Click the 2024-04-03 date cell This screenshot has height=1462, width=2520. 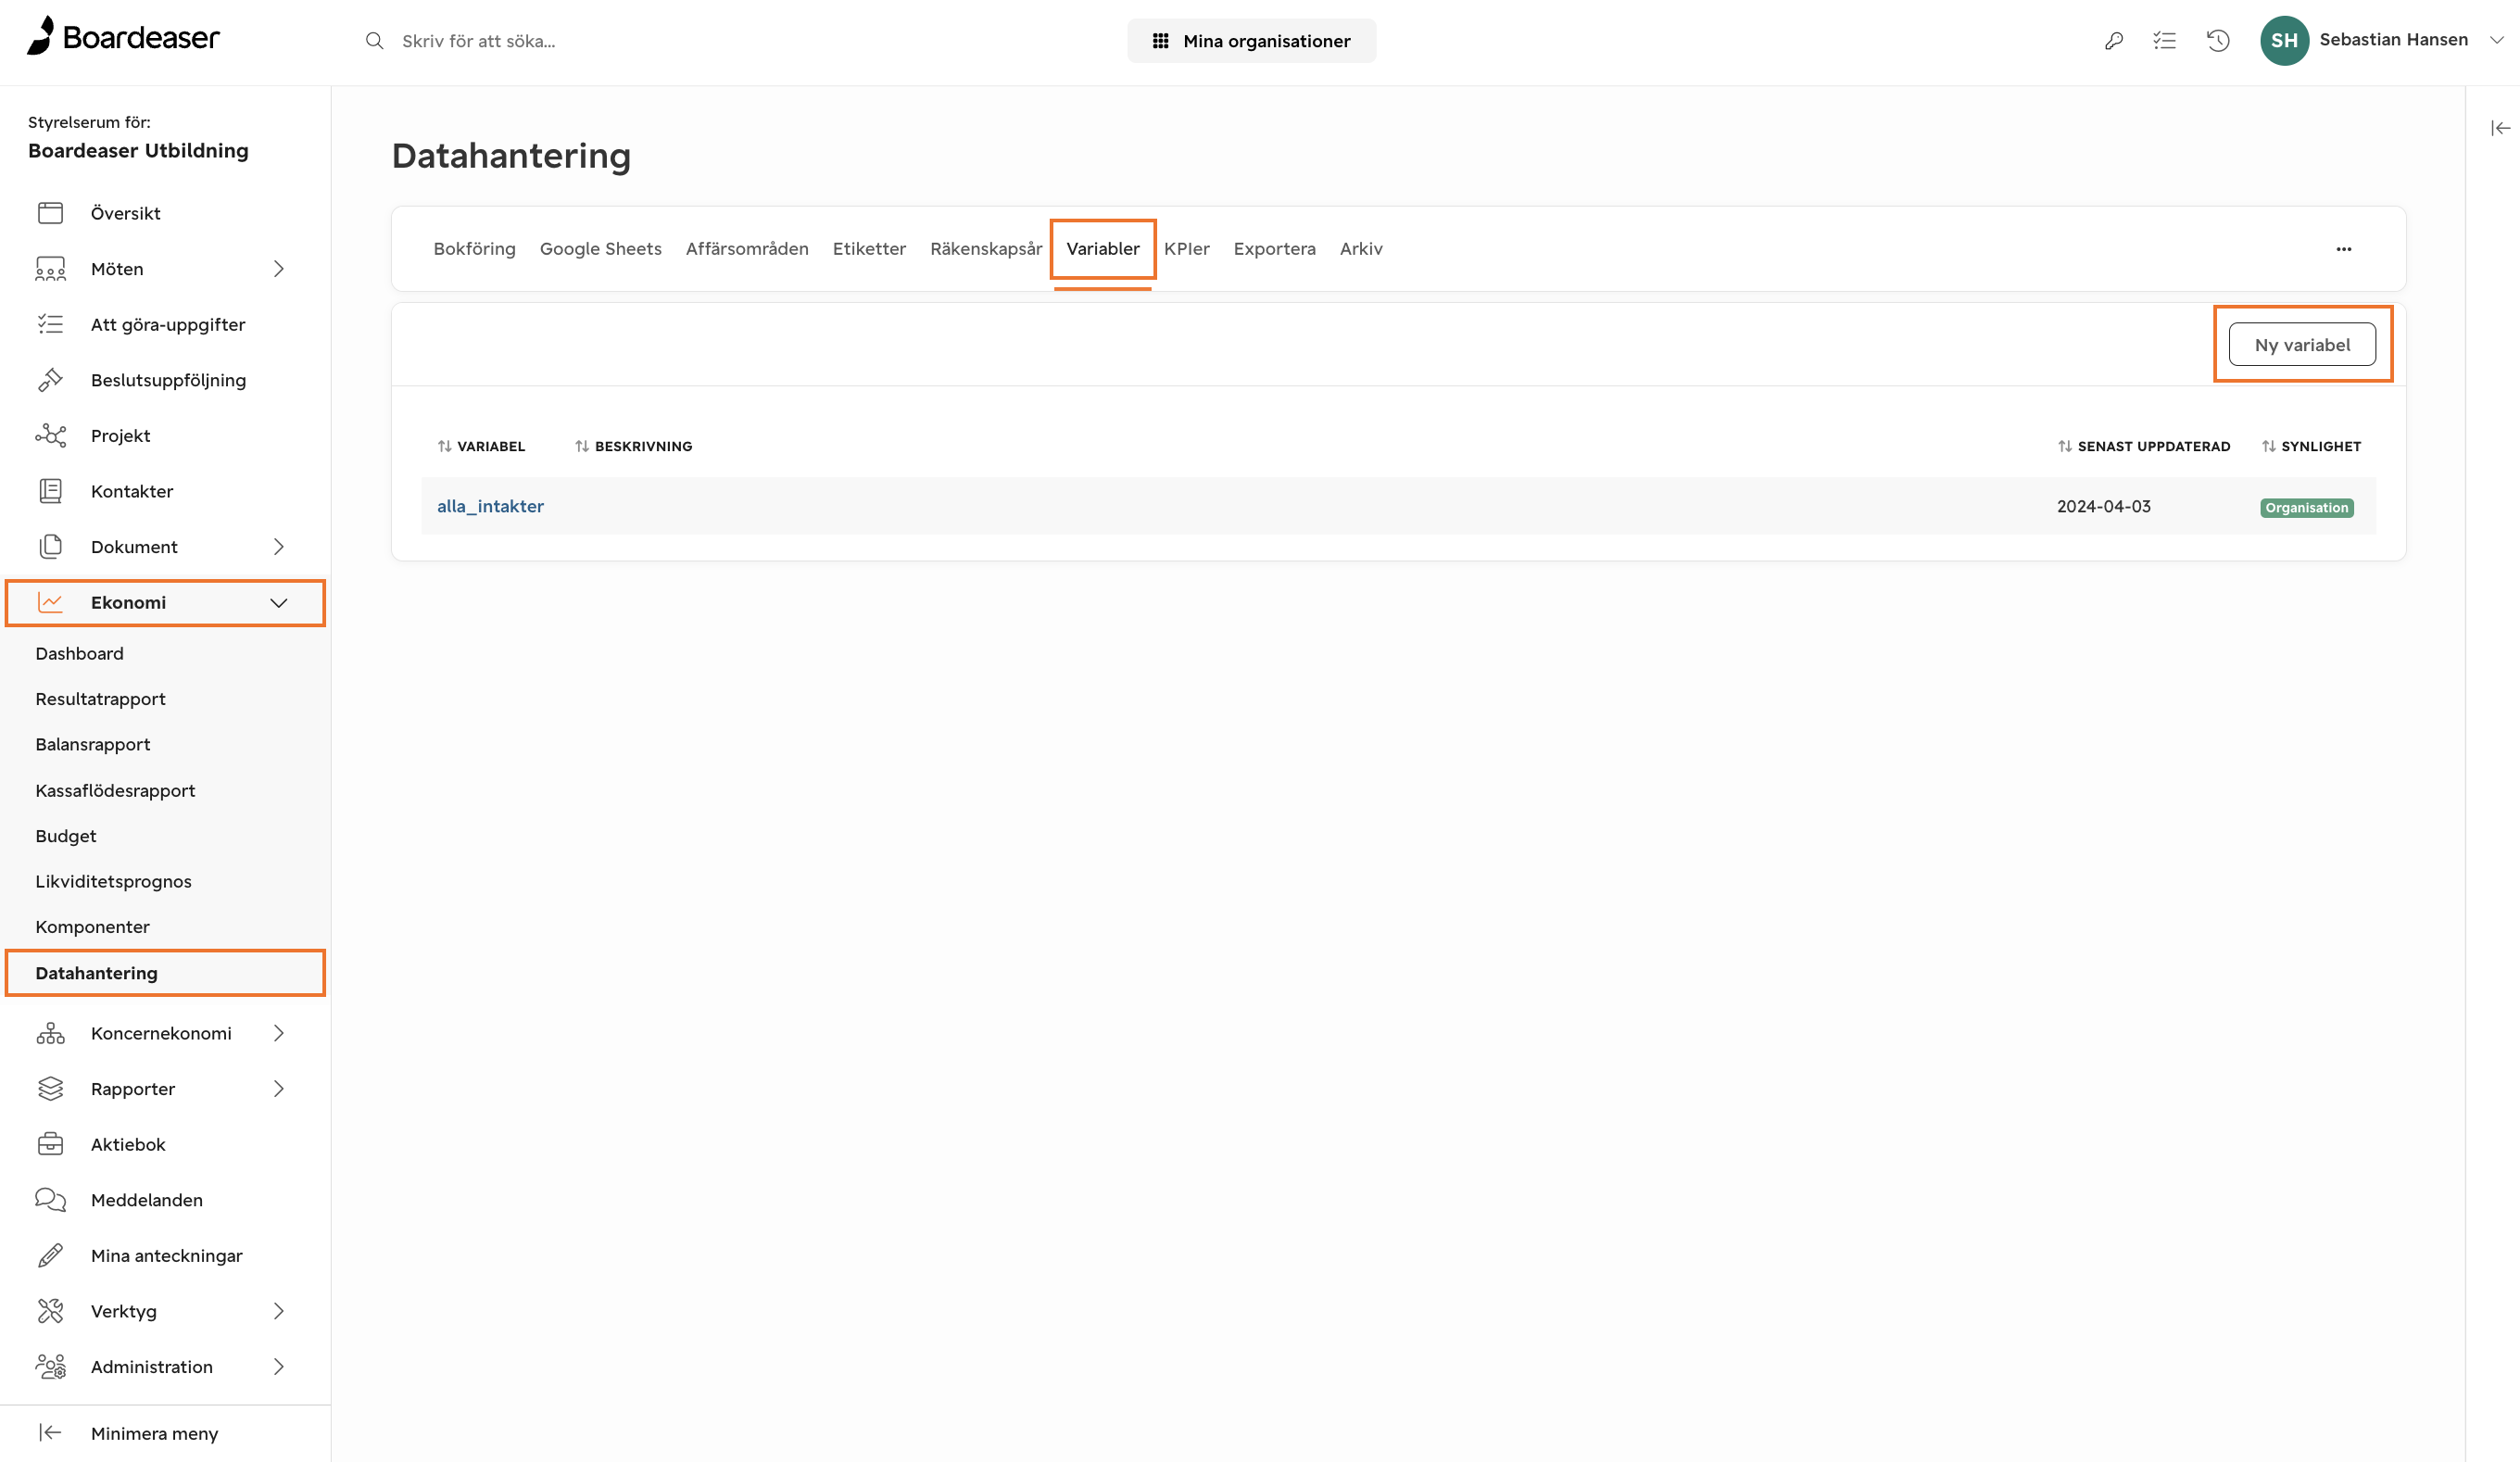(2103, 506)
